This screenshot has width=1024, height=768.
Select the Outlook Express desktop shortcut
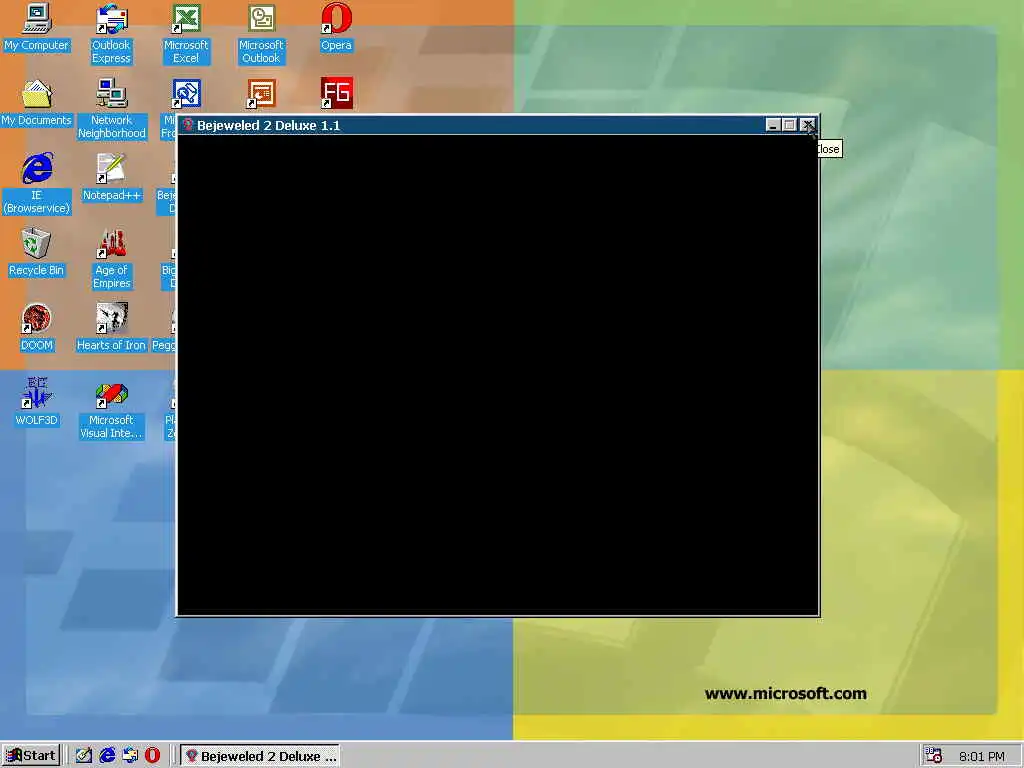(111, 34)
